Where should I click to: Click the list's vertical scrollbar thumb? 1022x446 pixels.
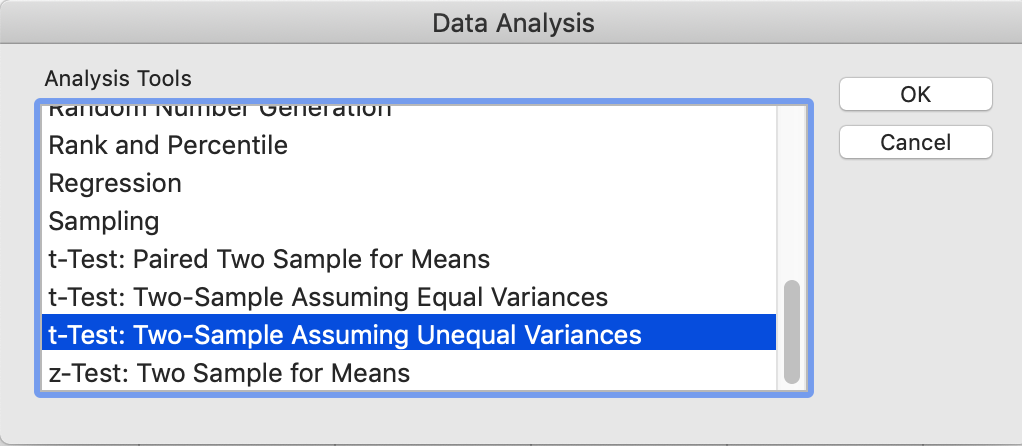792,332
